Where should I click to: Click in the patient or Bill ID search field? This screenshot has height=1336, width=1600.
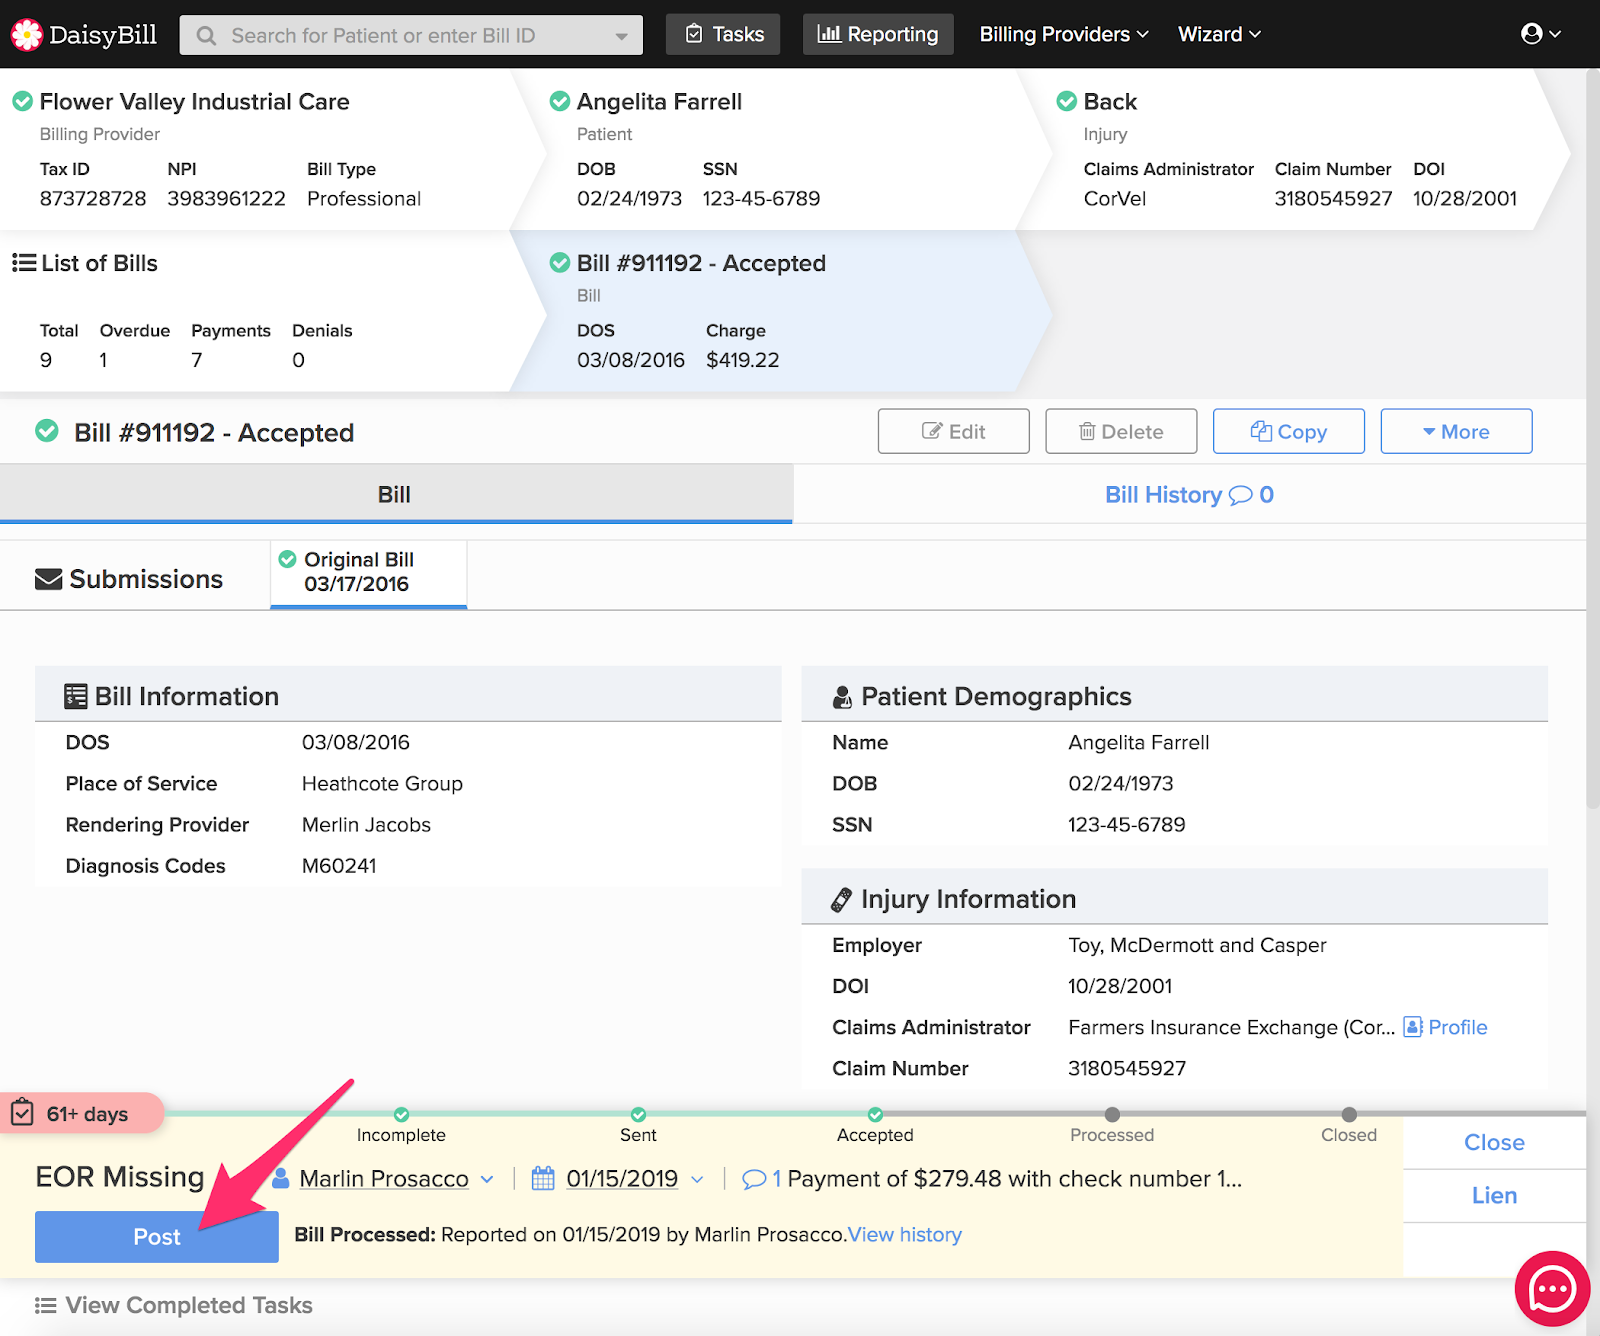410,35
